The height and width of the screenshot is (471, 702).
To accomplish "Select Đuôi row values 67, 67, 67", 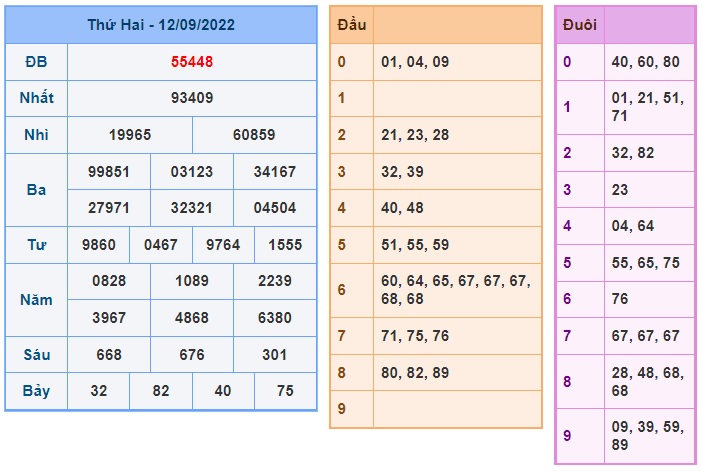I will point(646,336).
